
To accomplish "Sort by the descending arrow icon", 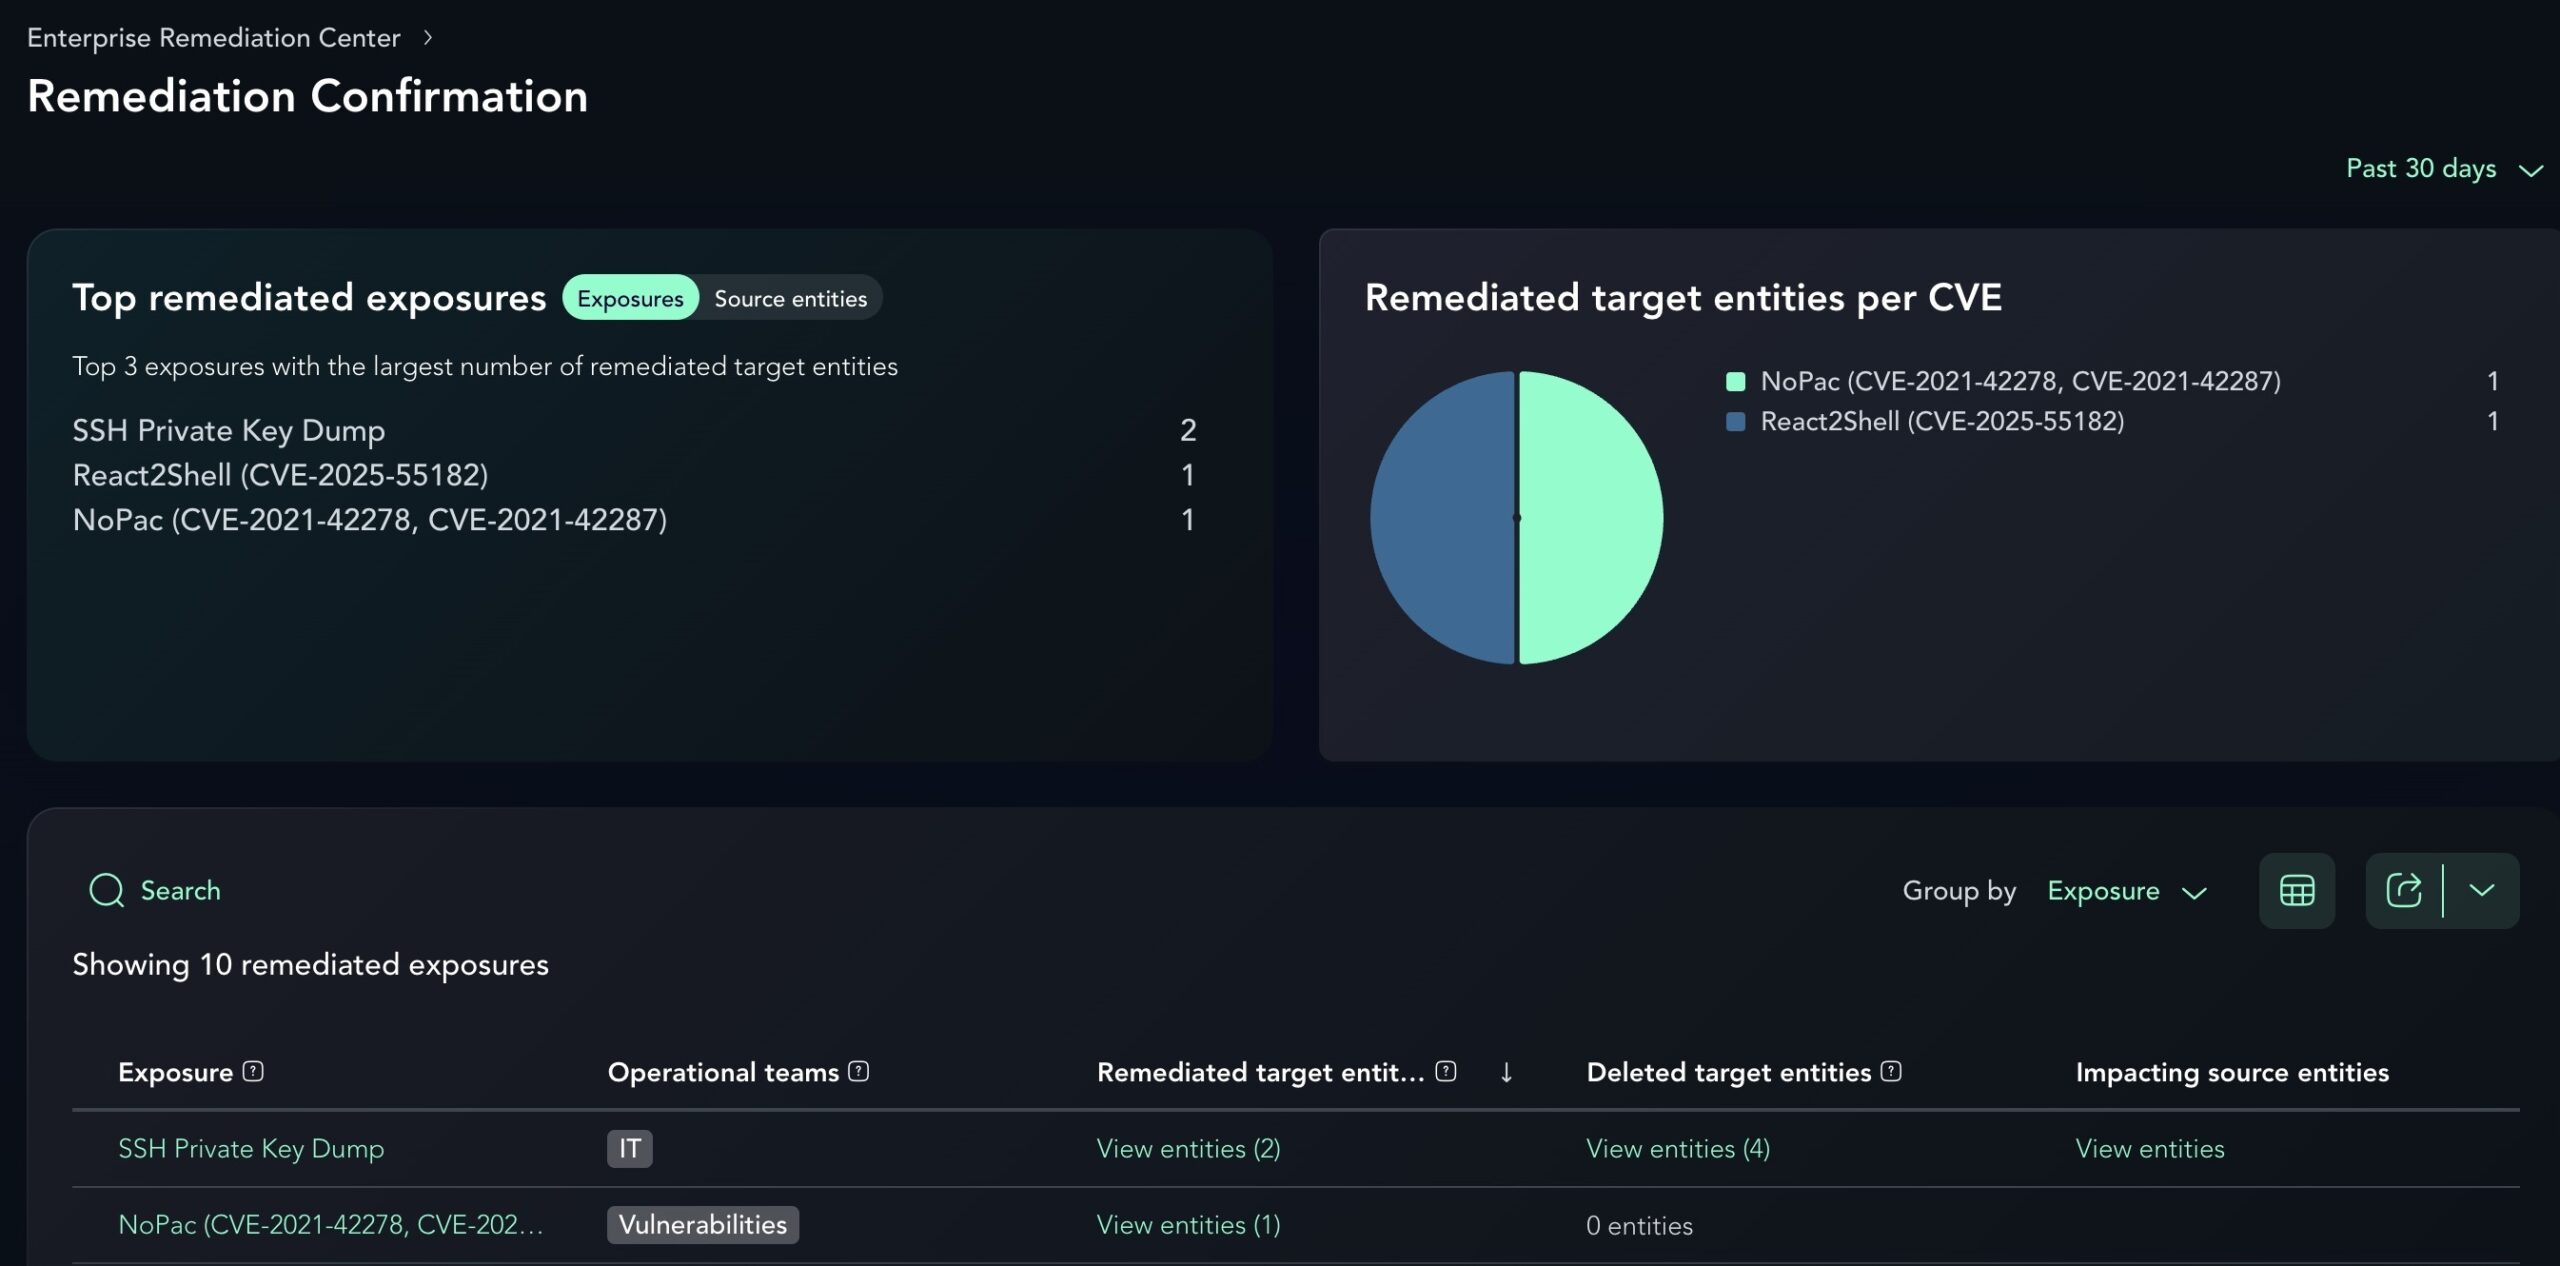I will tap(1506, 1072).
